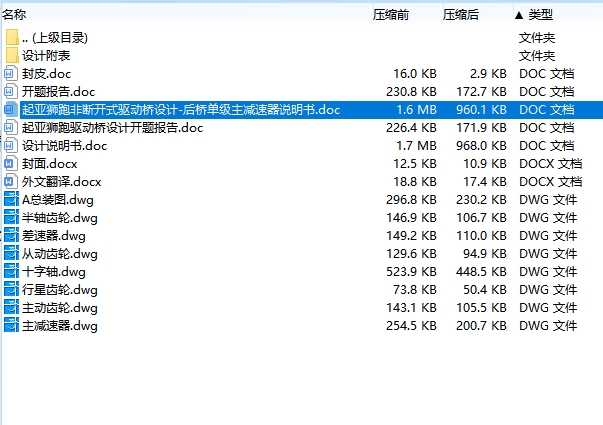Click the 448.5 KB compressed size value
The image size is (603, 425).
click(481, 272)
